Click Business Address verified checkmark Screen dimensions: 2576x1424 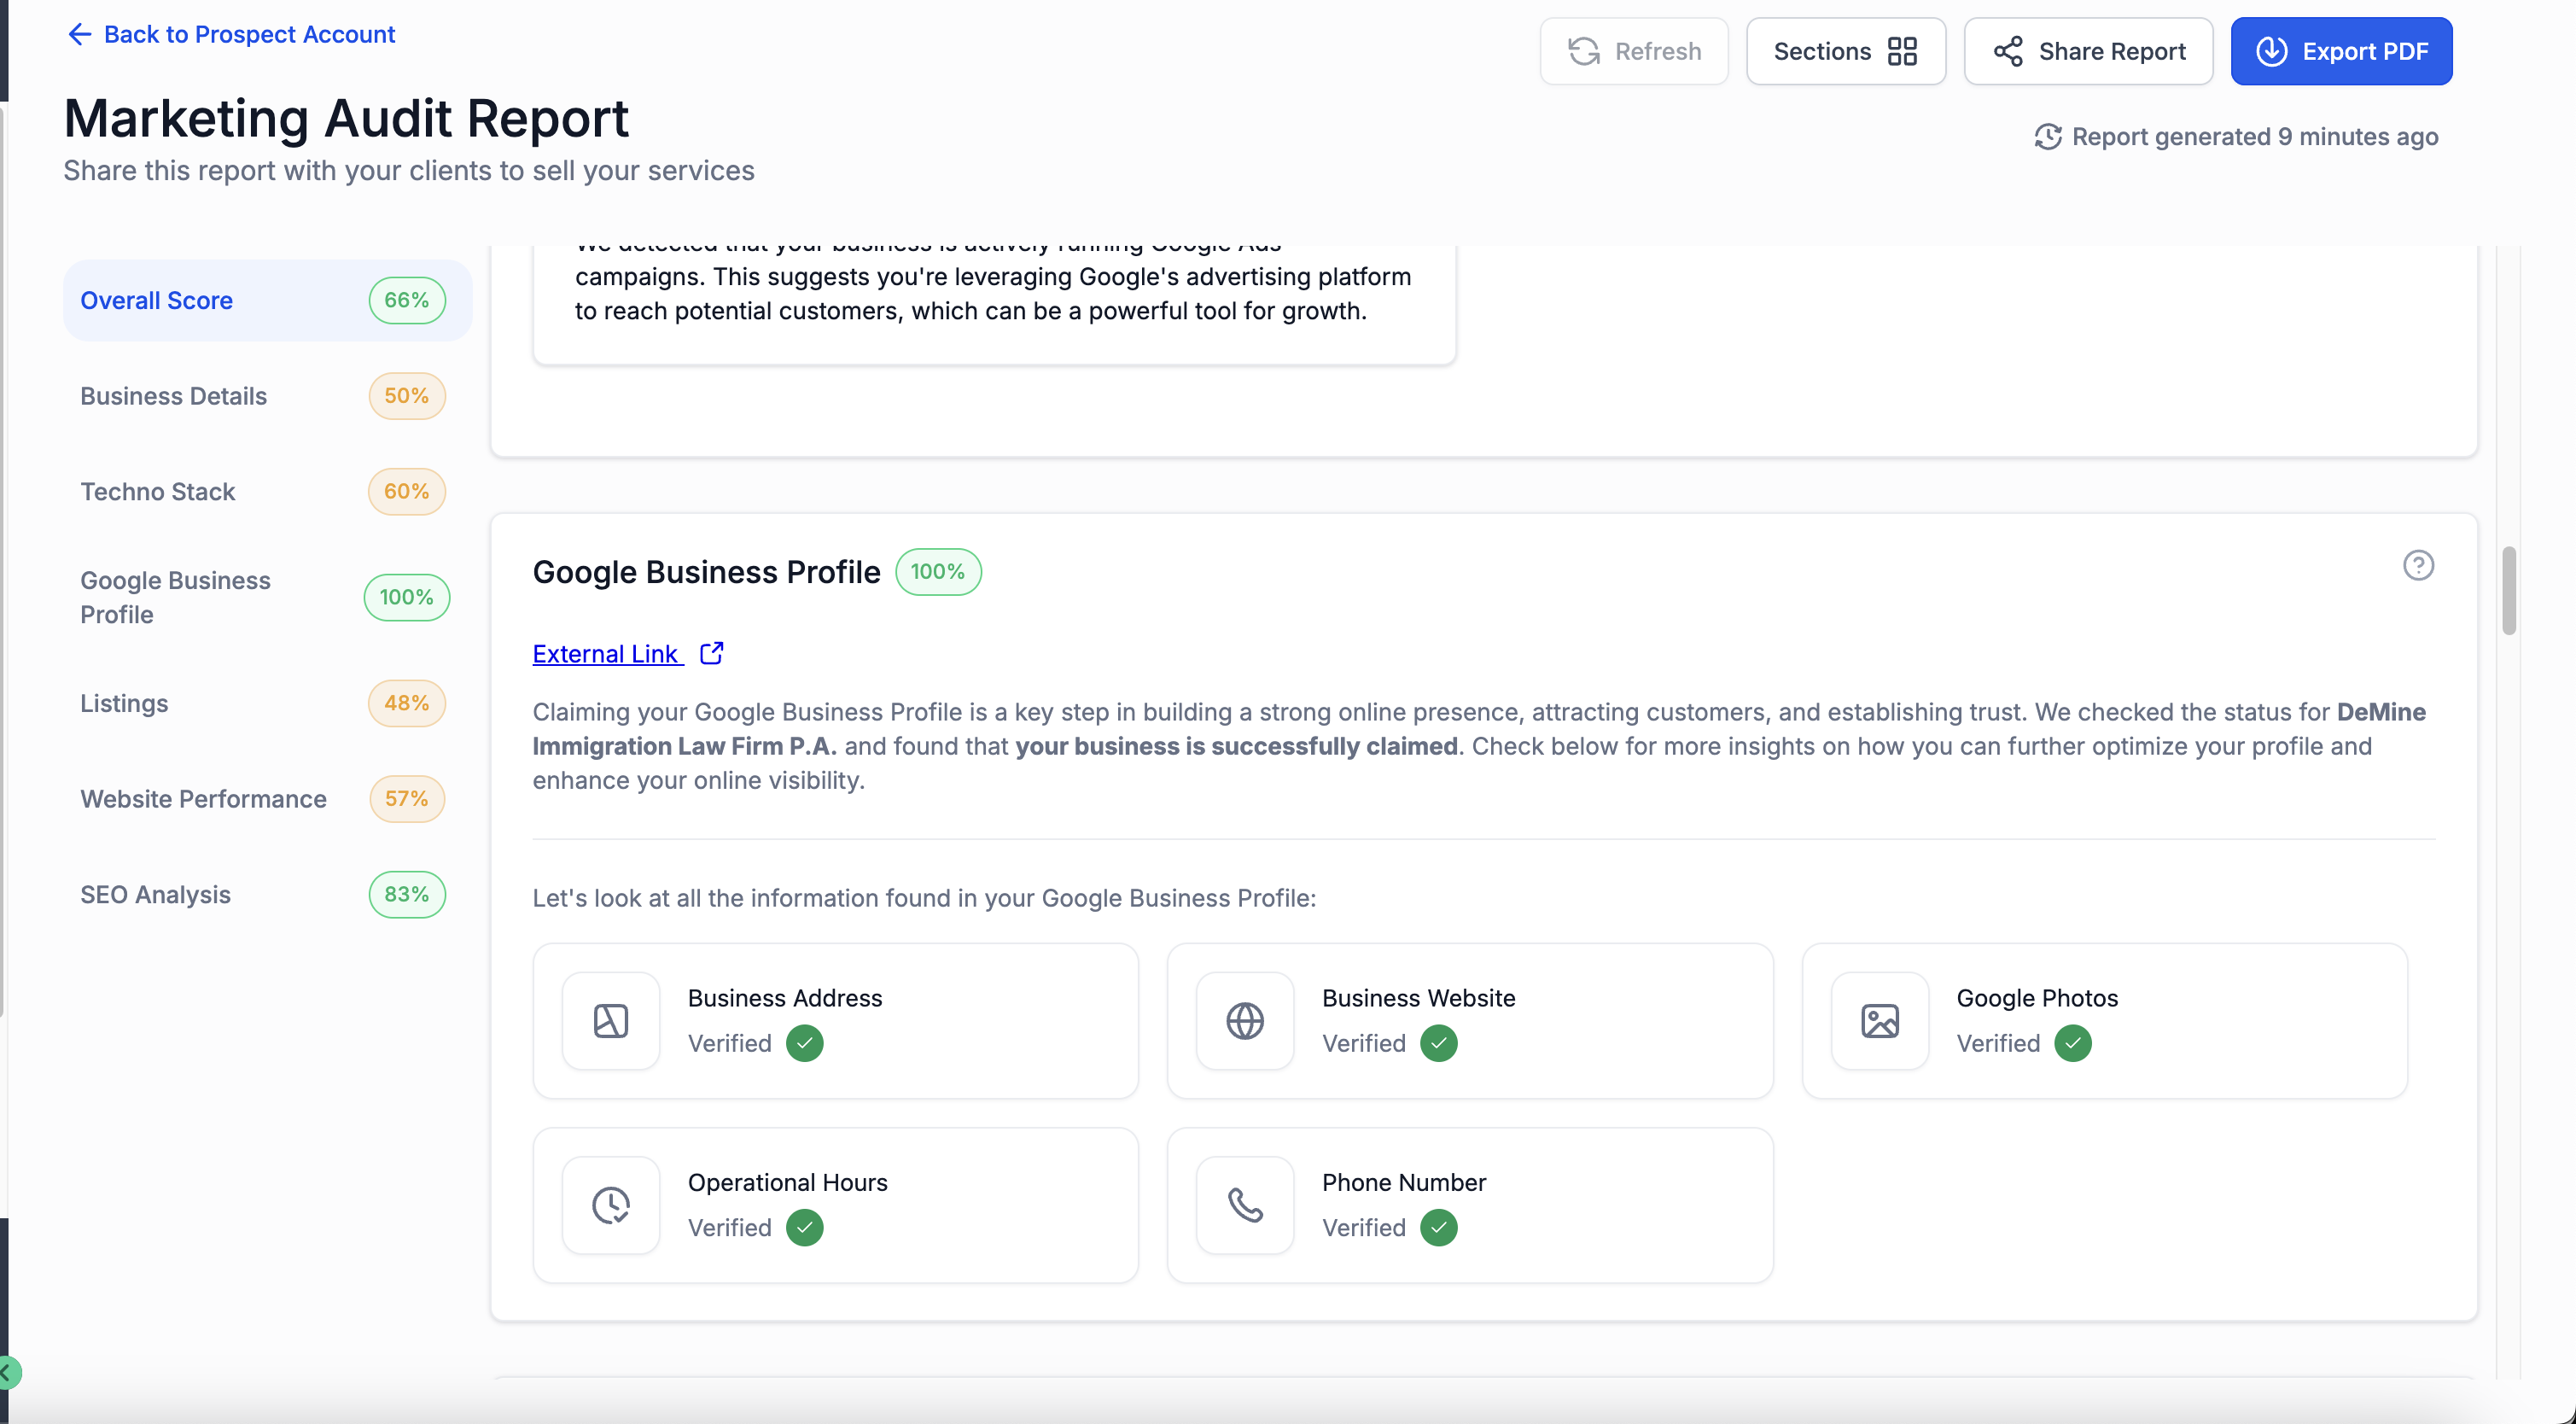coord(804,1043)
